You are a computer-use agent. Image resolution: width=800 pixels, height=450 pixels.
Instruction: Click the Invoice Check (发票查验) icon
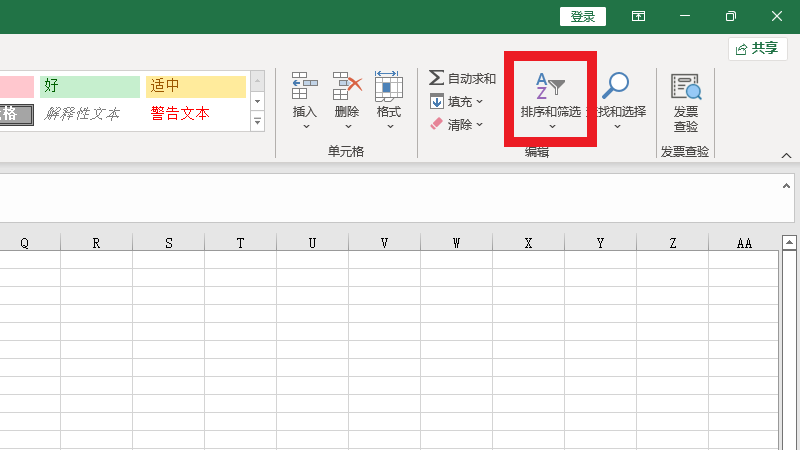(685, 88)
